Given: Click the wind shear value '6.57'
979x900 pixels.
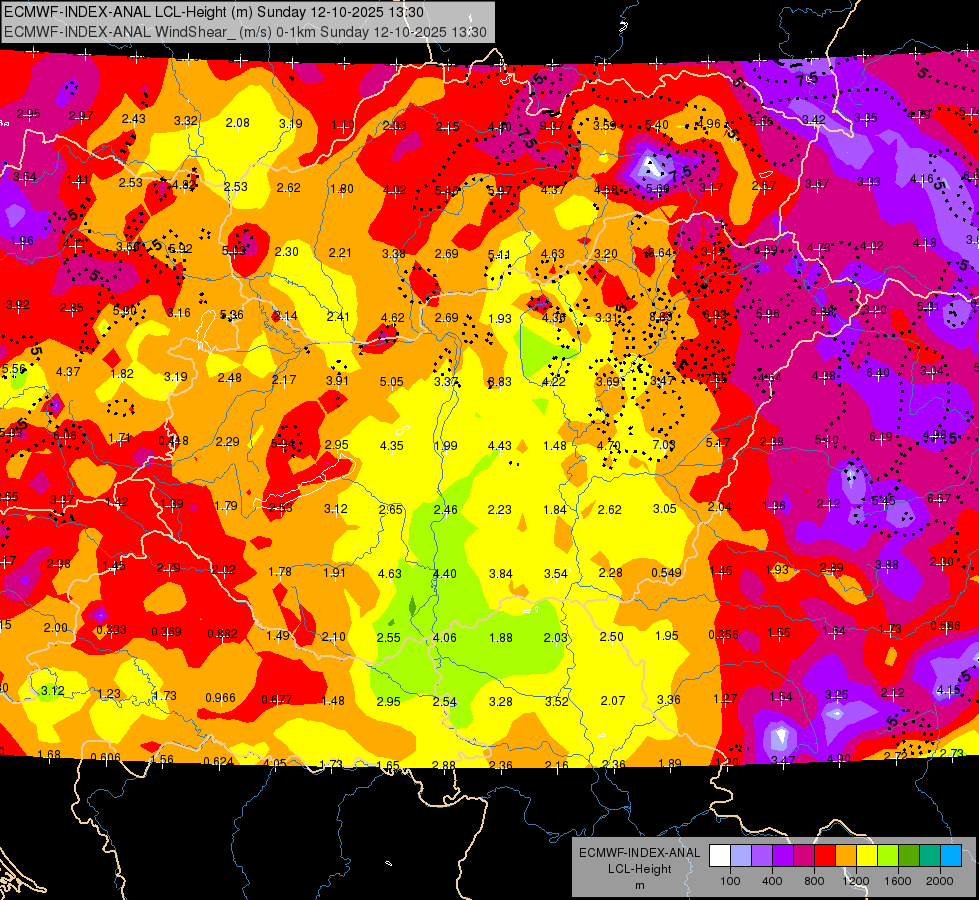Looking at the screenshot, I should coord(939,498).
